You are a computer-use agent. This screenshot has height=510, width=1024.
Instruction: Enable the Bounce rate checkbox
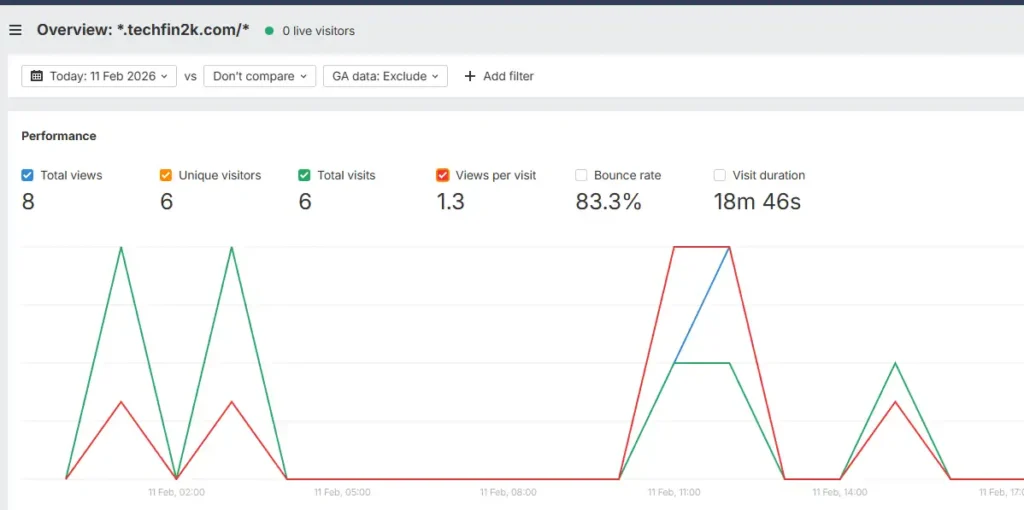point(581,175)
